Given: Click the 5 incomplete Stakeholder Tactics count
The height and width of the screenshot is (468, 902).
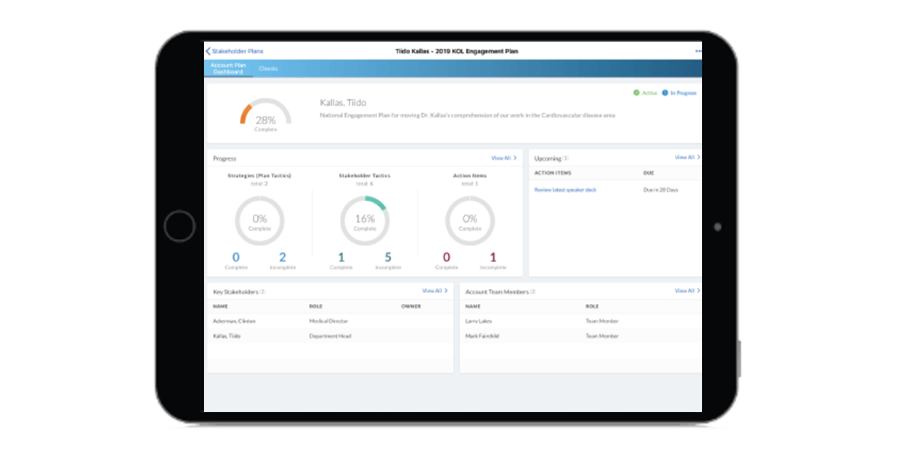Looking at the screenshot, I should pyautogui.click(x=388, y=257).
